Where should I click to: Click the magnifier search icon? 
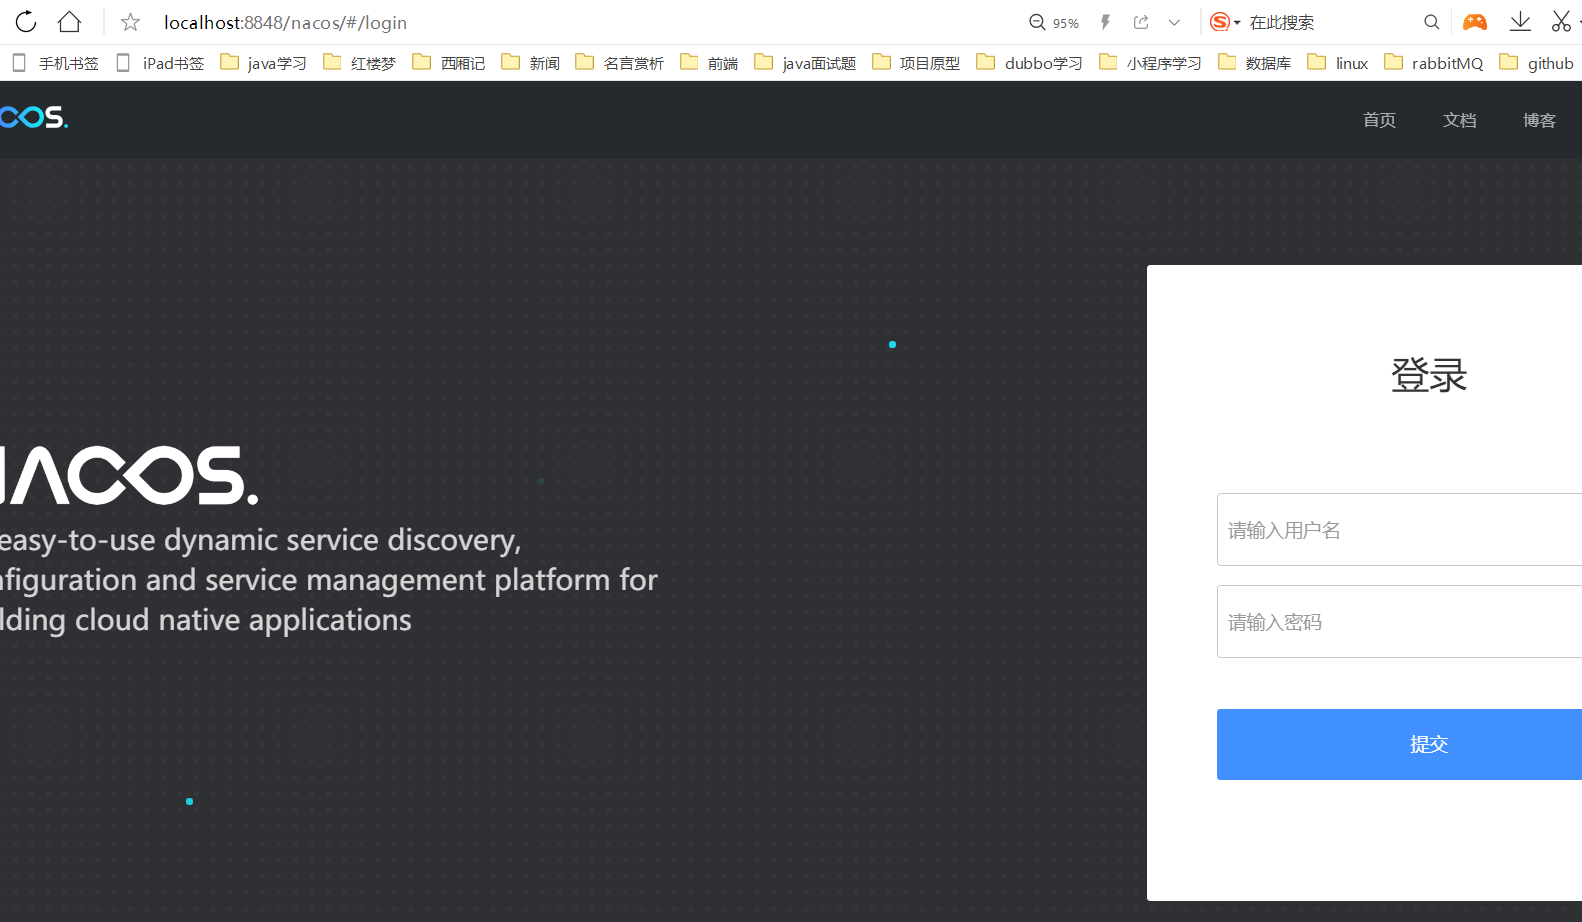(x=1432, y=22)
